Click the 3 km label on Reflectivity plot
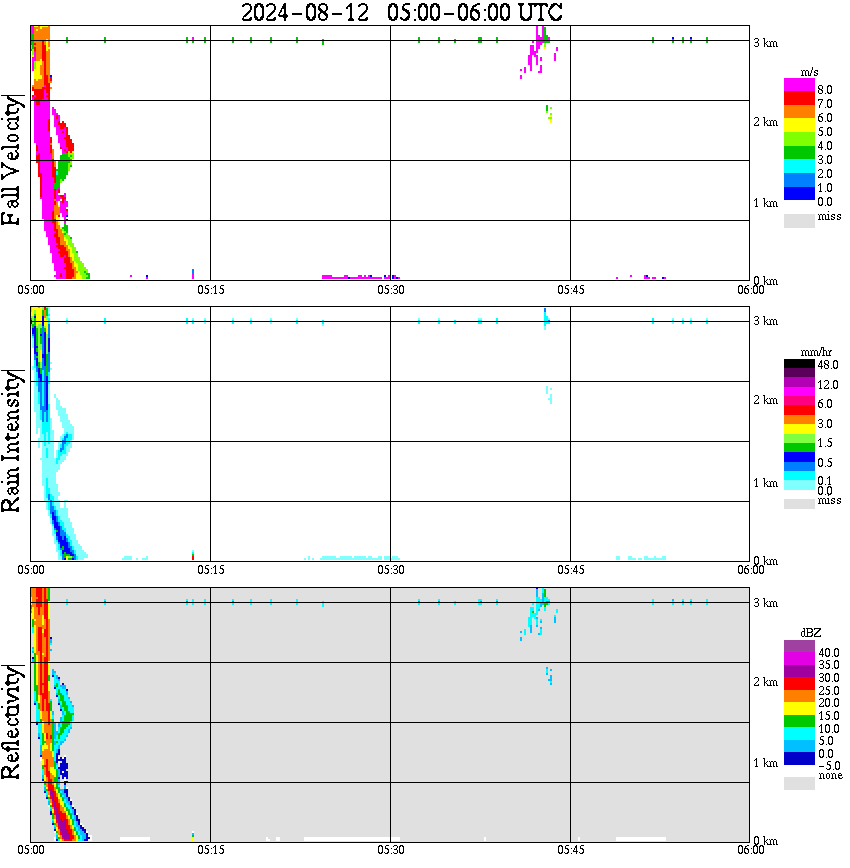This screenshot has width=850, height=868. 765,603
